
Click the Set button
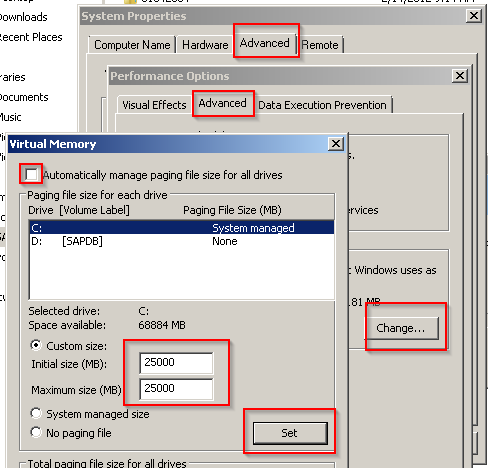click(290, 433)
